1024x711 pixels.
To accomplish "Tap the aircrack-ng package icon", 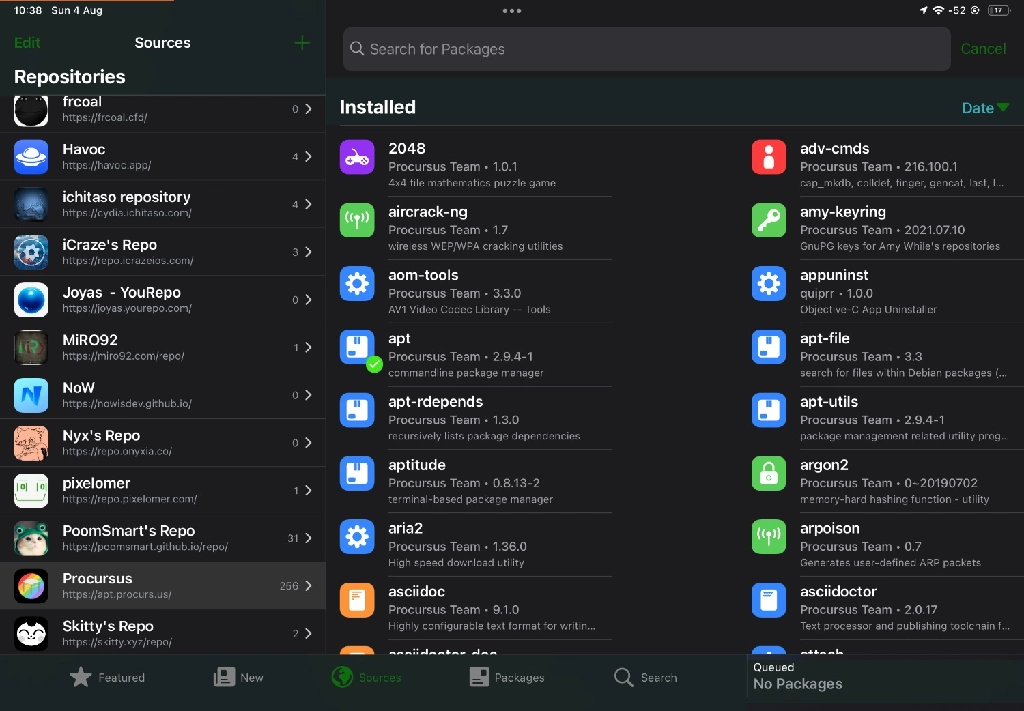I will 357,221.
